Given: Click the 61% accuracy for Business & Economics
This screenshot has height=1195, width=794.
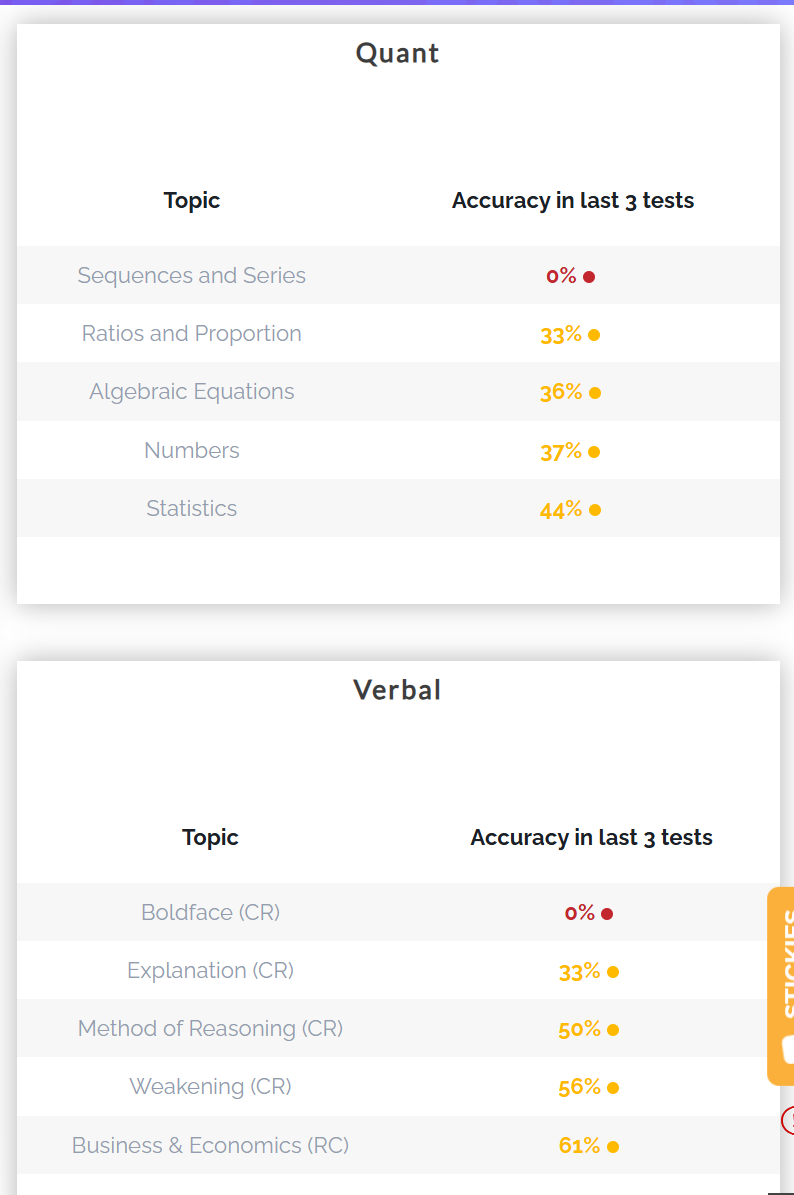Looking at the screenshot, I should 579,1146.
